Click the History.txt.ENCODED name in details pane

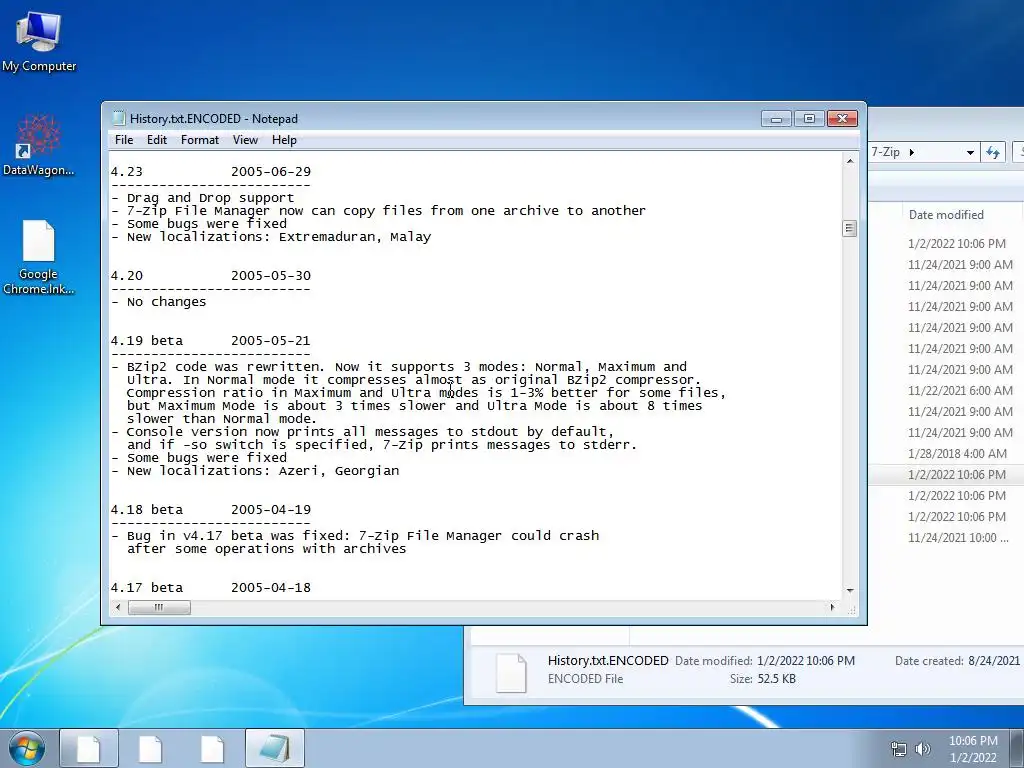click(x=608, y=661)
